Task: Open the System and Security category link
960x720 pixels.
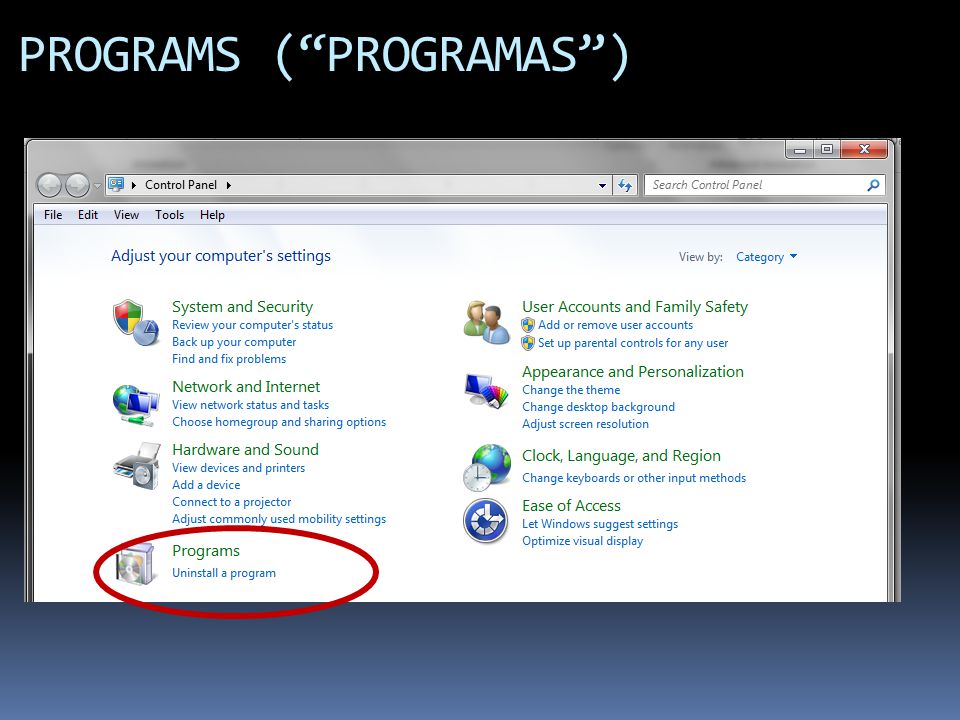Action: pos(242,307)
